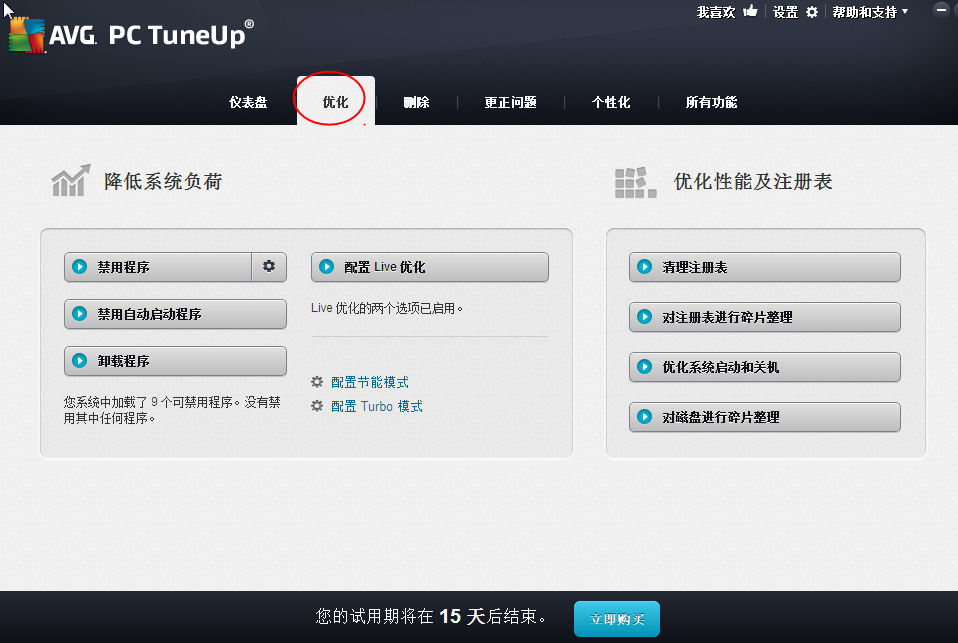Click the thumbs-up 我喜欢 icon
Viewport: 958px width, 643px height.
pos(750,11)
